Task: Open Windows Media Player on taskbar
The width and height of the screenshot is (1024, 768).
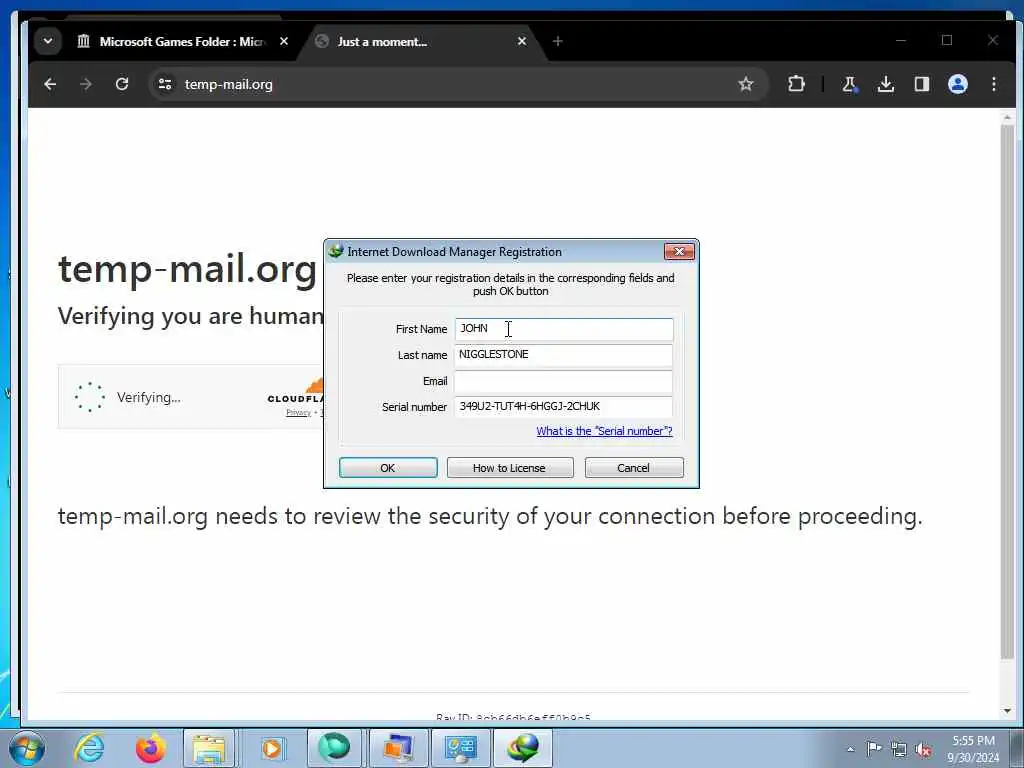Action: tap(272, 748)
